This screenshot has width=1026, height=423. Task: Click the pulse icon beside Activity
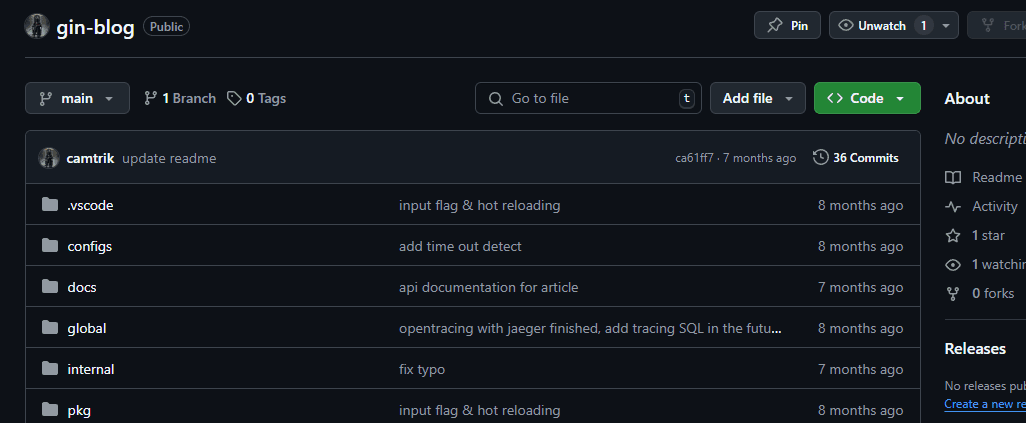[x=953, y=206]
